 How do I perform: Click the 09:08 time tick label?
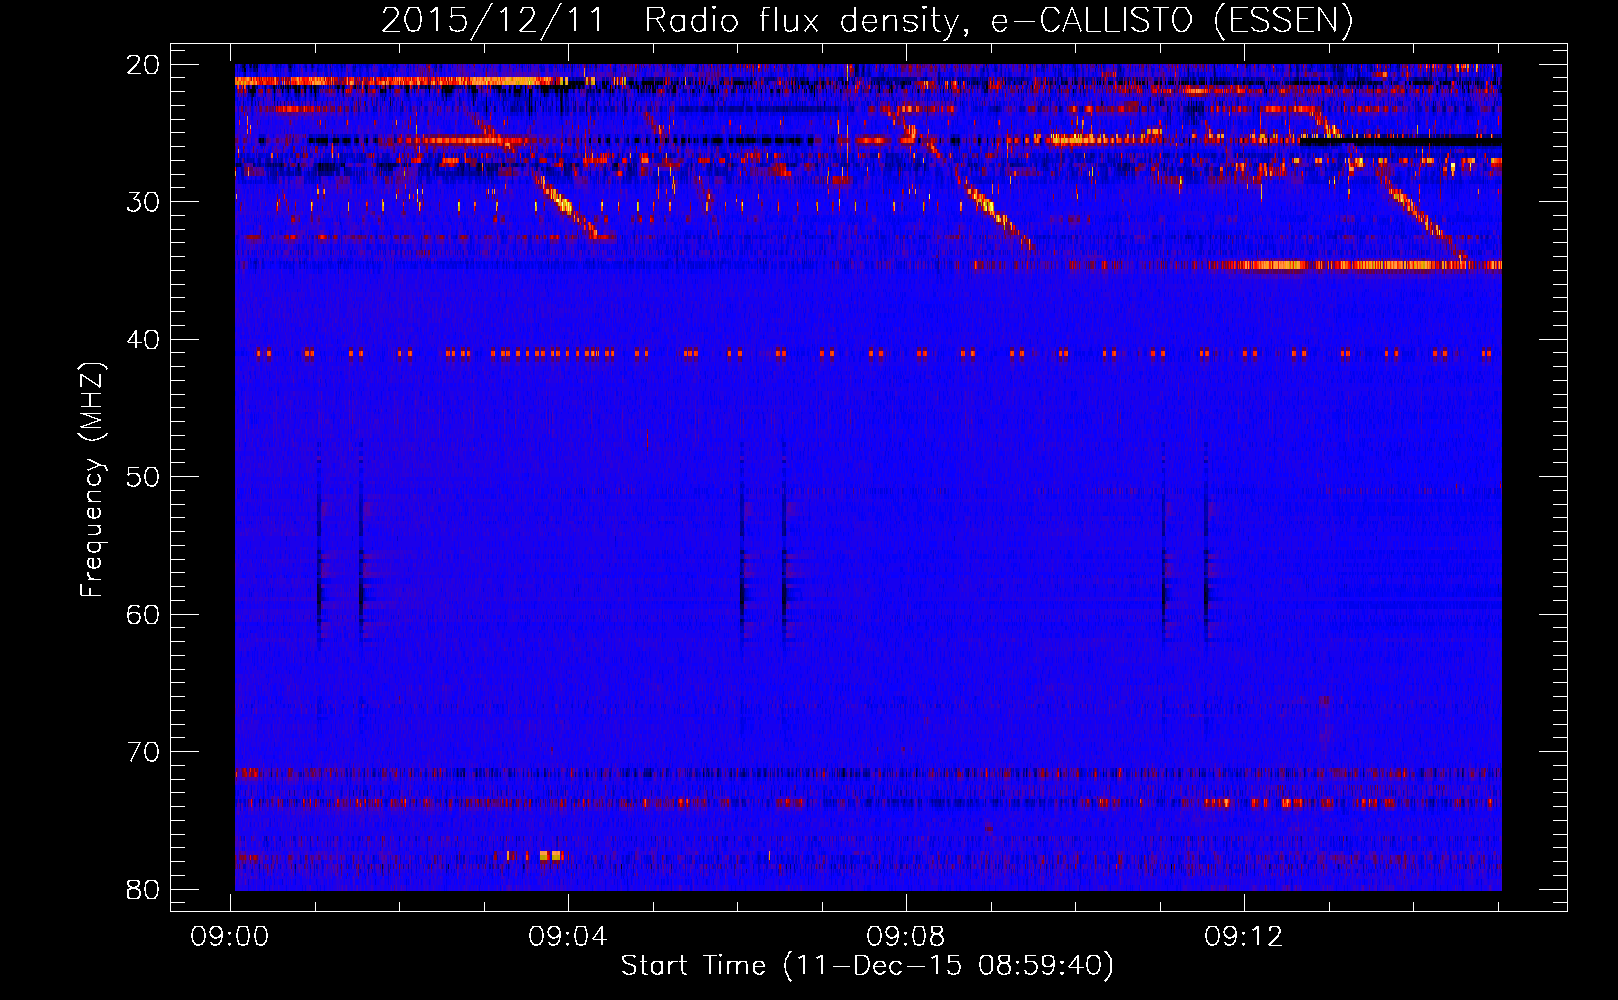(x=906, y=937)
